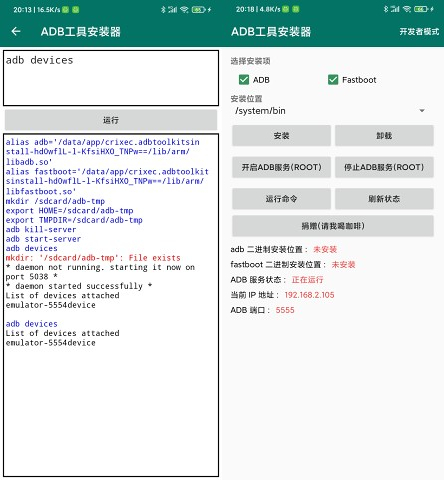
Task: Click the 'mkdir /sdcard/adb-tmp' command line
Action: click(55, 201)
